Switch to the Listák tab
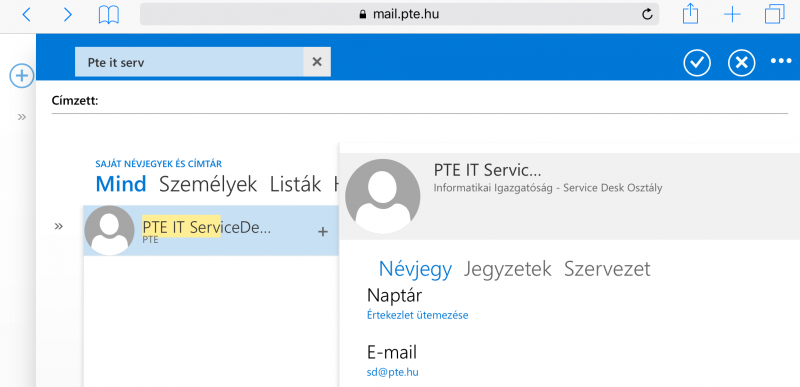Viewport: 800px width, 387px height. pyautogui.click(x=295, y=184)
